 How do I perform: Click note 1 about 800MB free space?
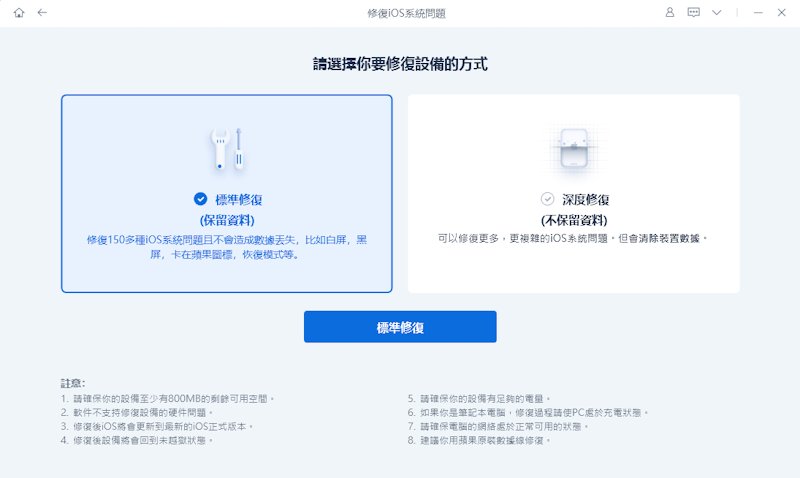click(166, 398)
